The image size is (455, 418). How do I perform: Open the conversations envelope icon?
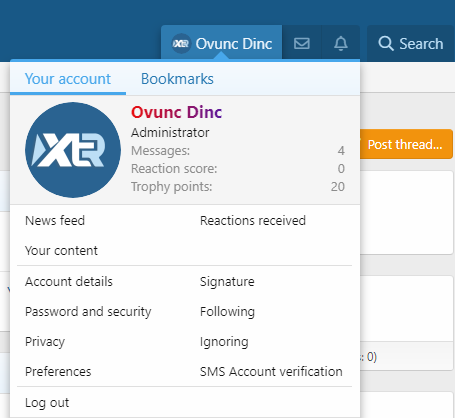click(302, 44)
